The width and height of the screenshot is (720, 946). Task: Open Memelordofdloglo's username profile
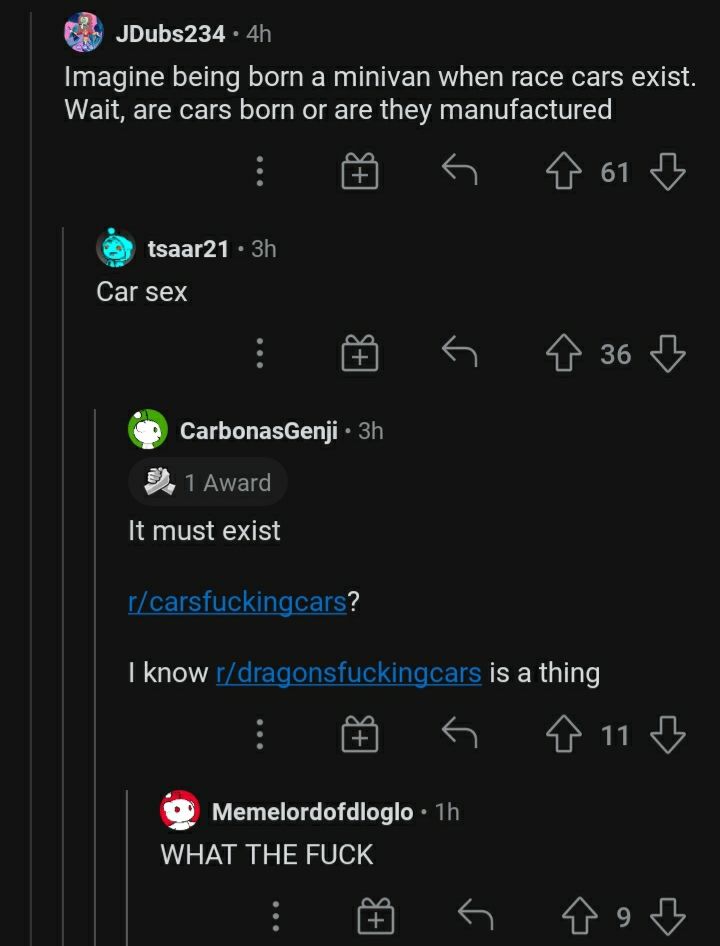point(312,811)
